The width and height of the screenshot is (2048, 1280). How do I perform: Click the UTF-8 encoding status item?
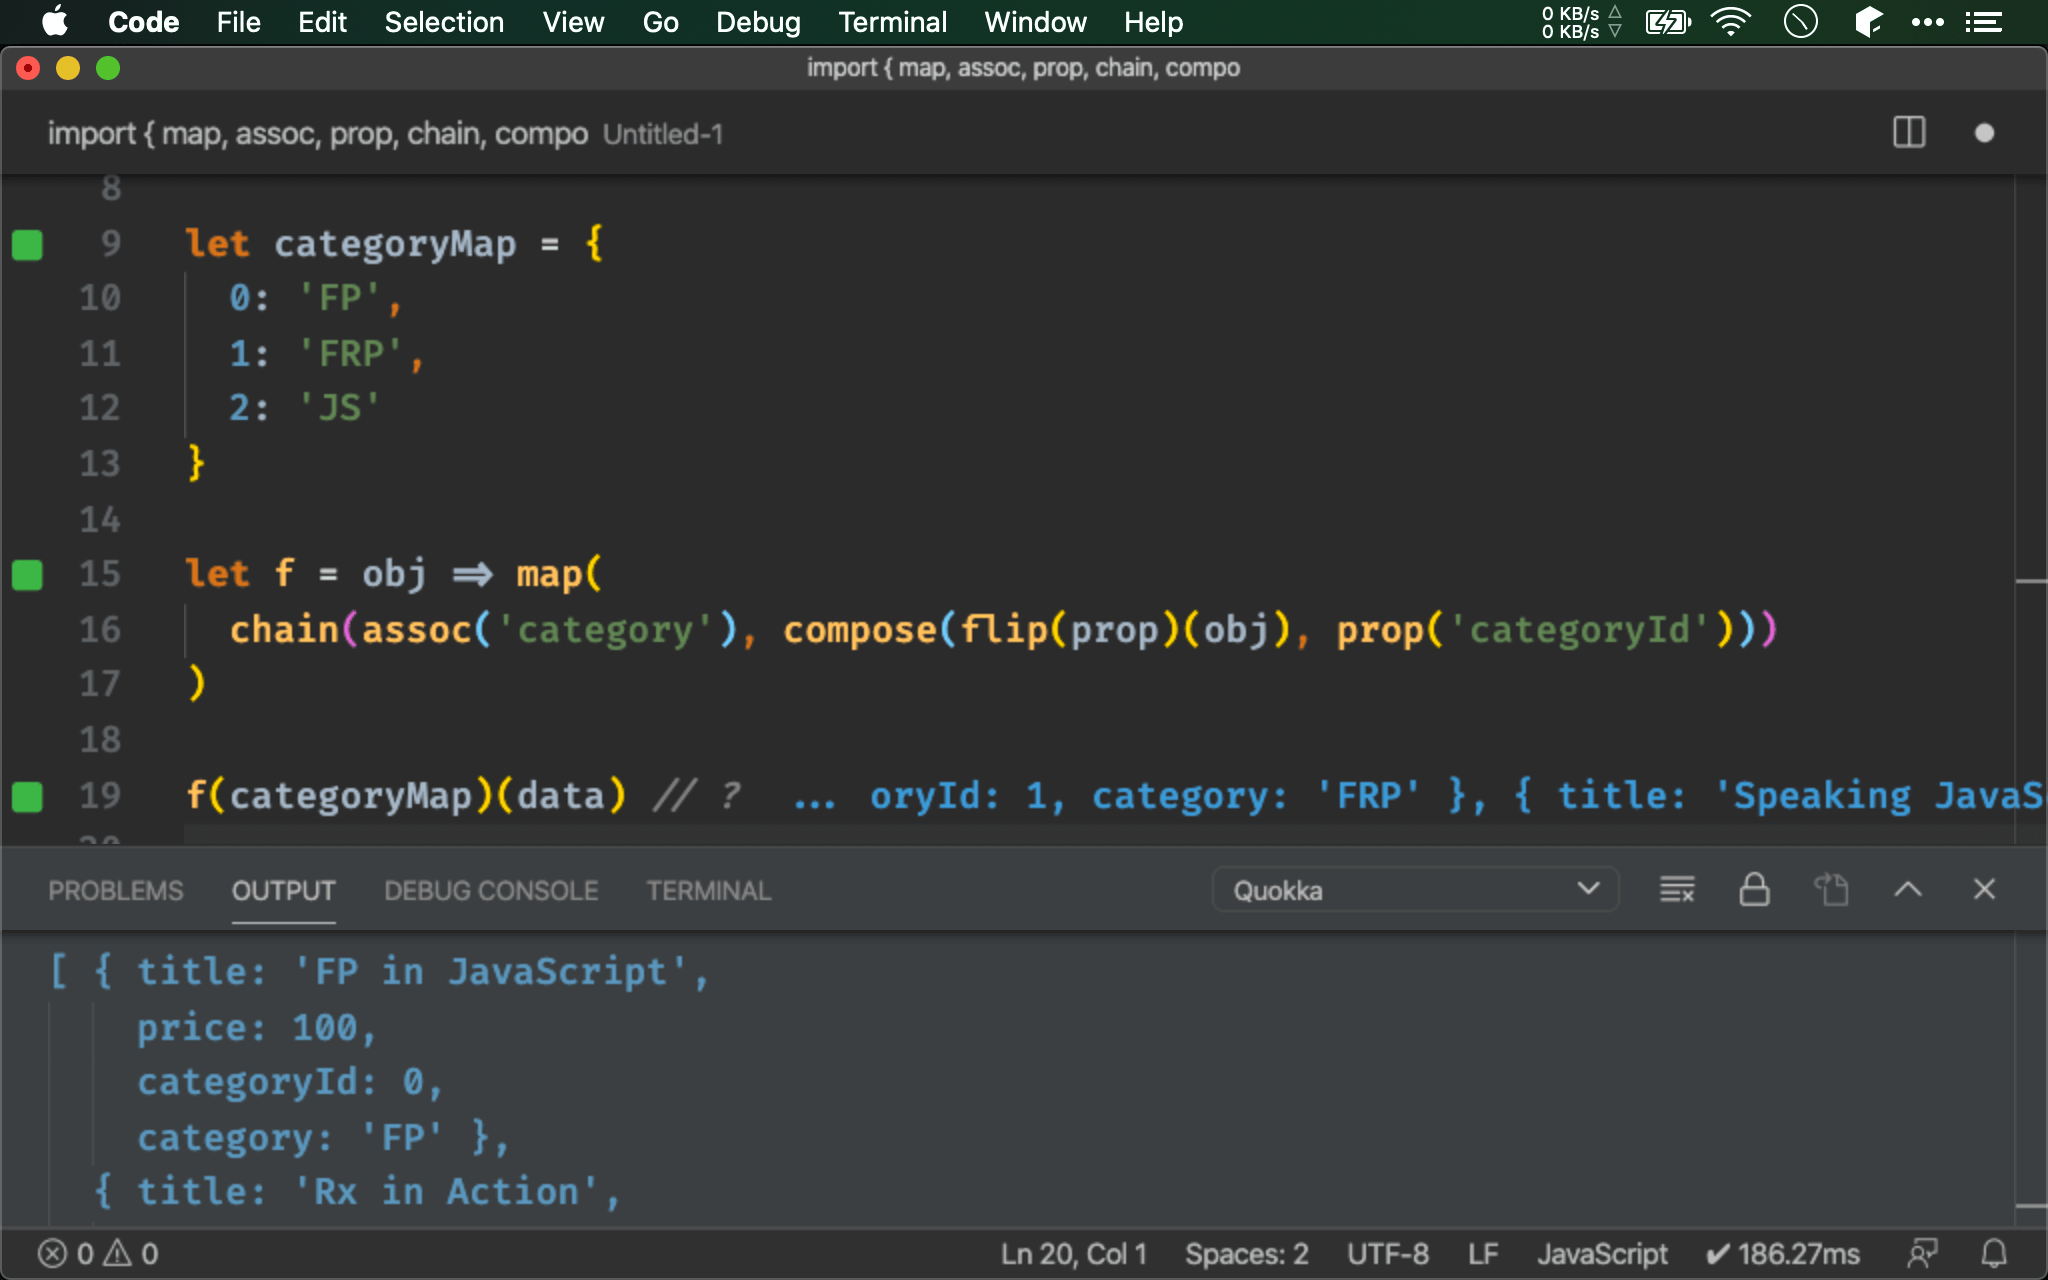click(x=1388, y=1254)
